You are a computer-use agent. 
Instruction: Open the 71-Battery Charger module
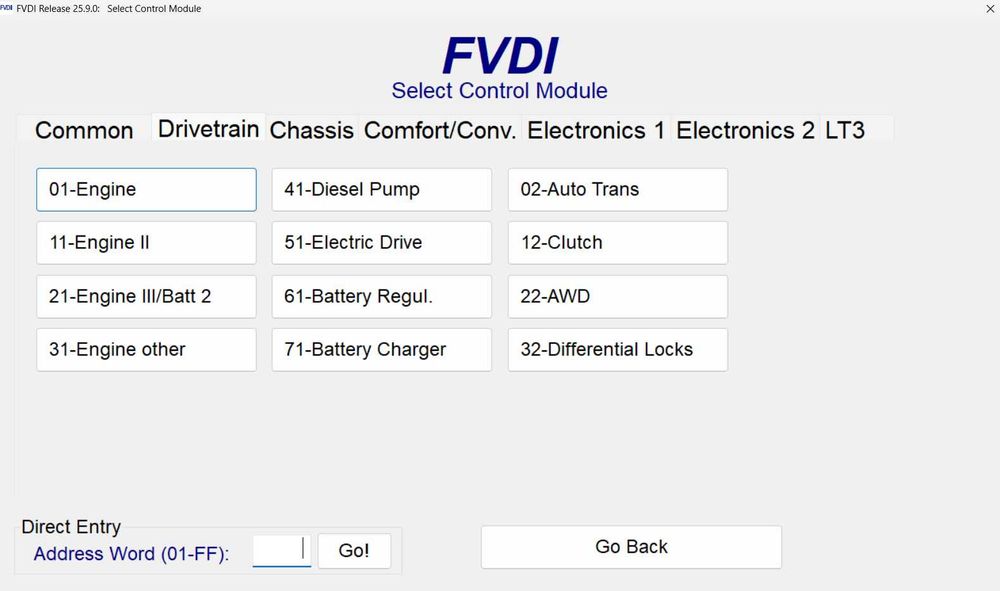point(381,350)
